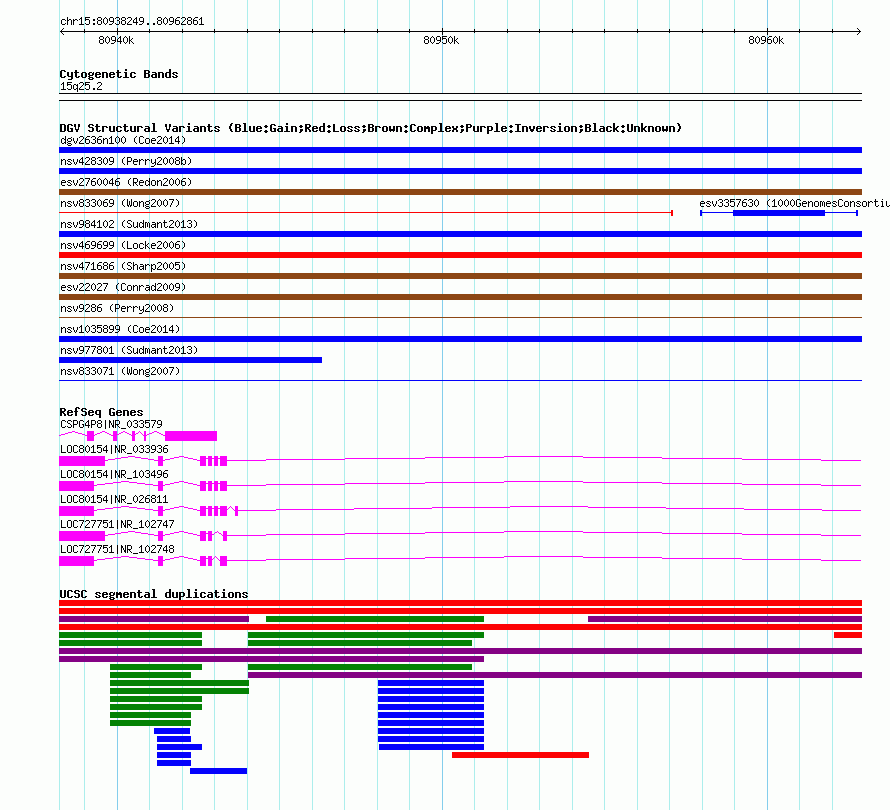Click the nsv833069 (Wong2007) label
The height and width of the screenshot is (810, 890).
[x=120, y=203]
